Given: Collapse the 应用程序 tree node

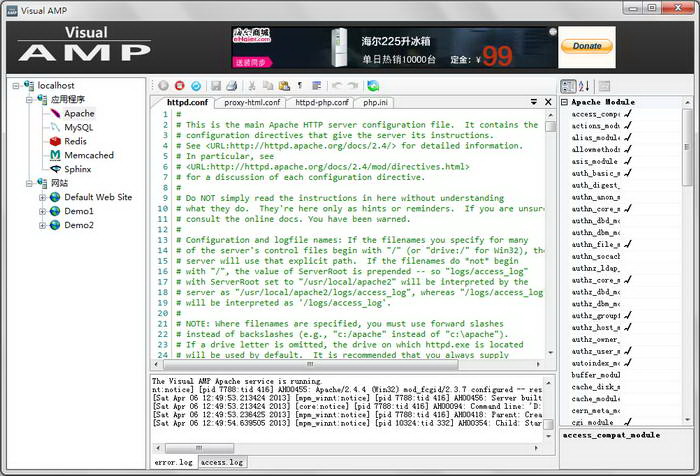Looking at the screenshot, I should click(x=29, y=99).
